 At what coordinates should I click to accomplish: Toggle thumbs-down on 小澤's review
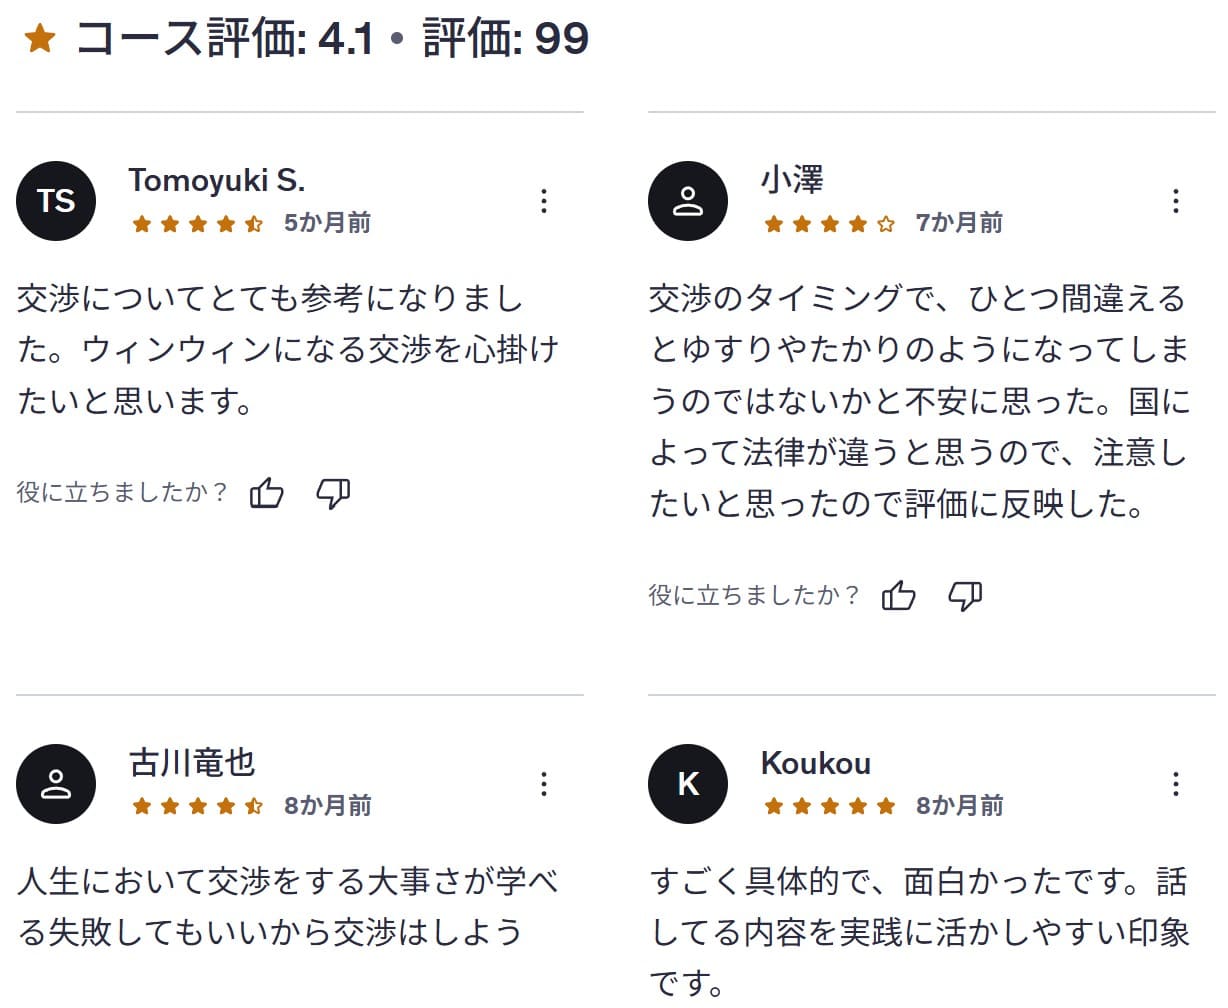[x=966, y=595]
